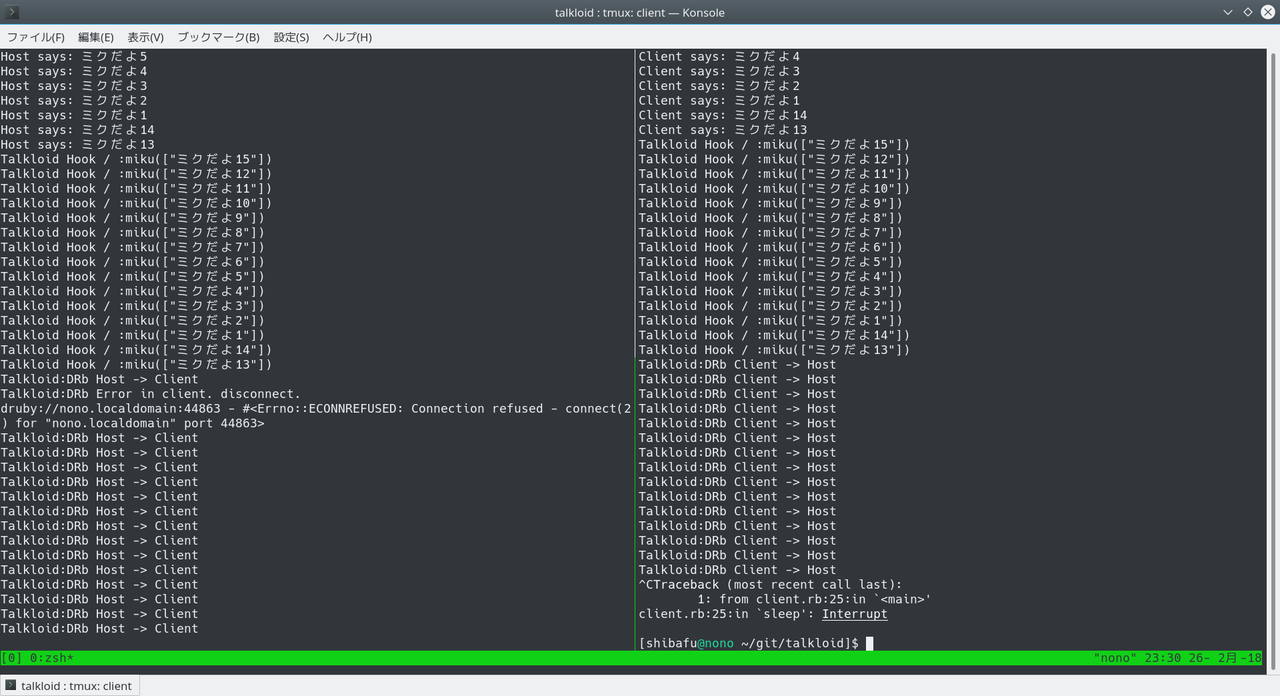The width and height of the screenshot is (1280, 696).
Task: Click the tmux window '0:zsh*' in status bar
Action: (49, 658)
